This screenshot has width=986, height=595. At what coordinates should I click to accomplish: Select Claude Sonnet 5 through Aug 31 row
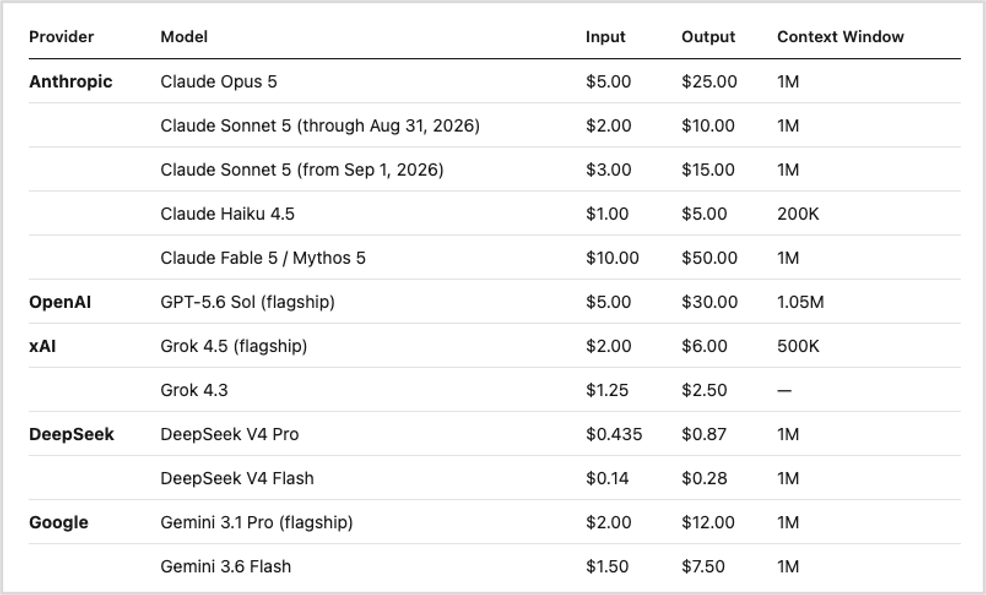[x=494, y=126]
